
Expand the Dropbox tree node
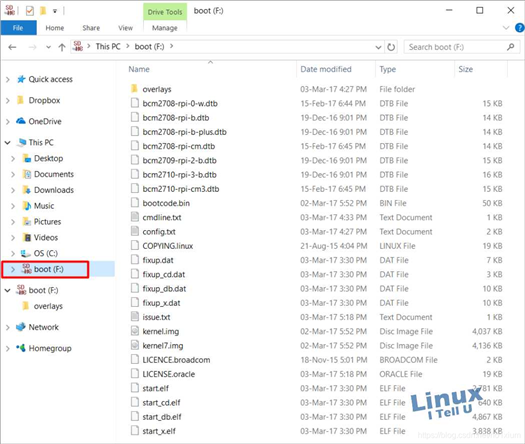(x=8, y=100)
